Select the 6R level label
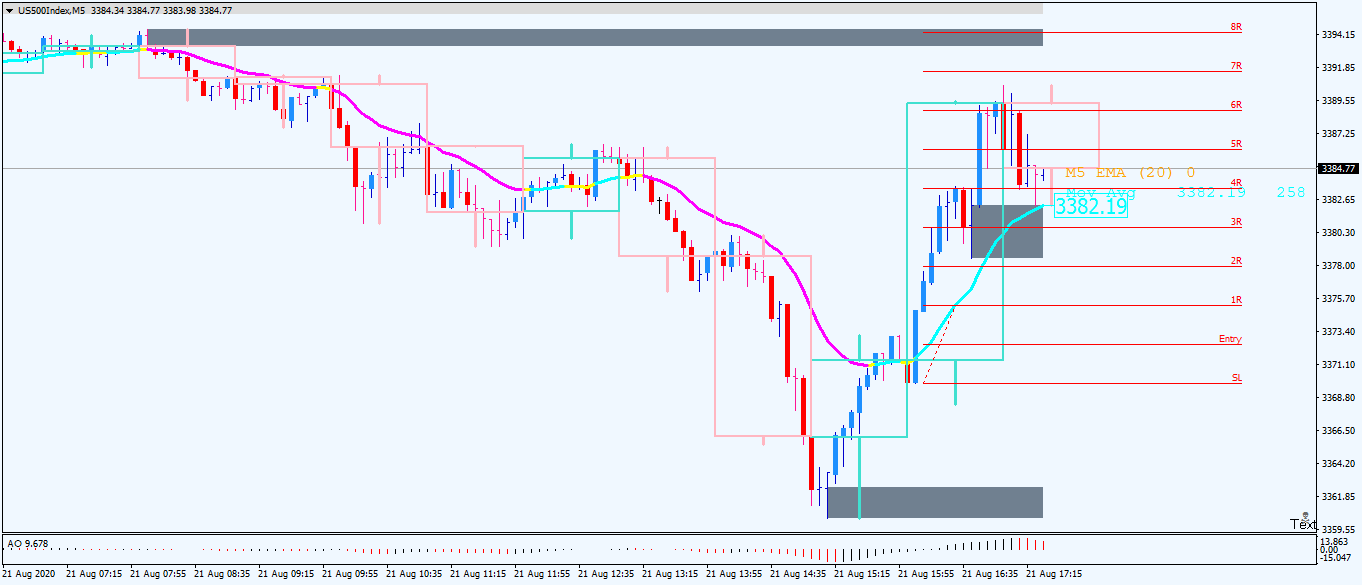1362x585 pixels. 1236,105
